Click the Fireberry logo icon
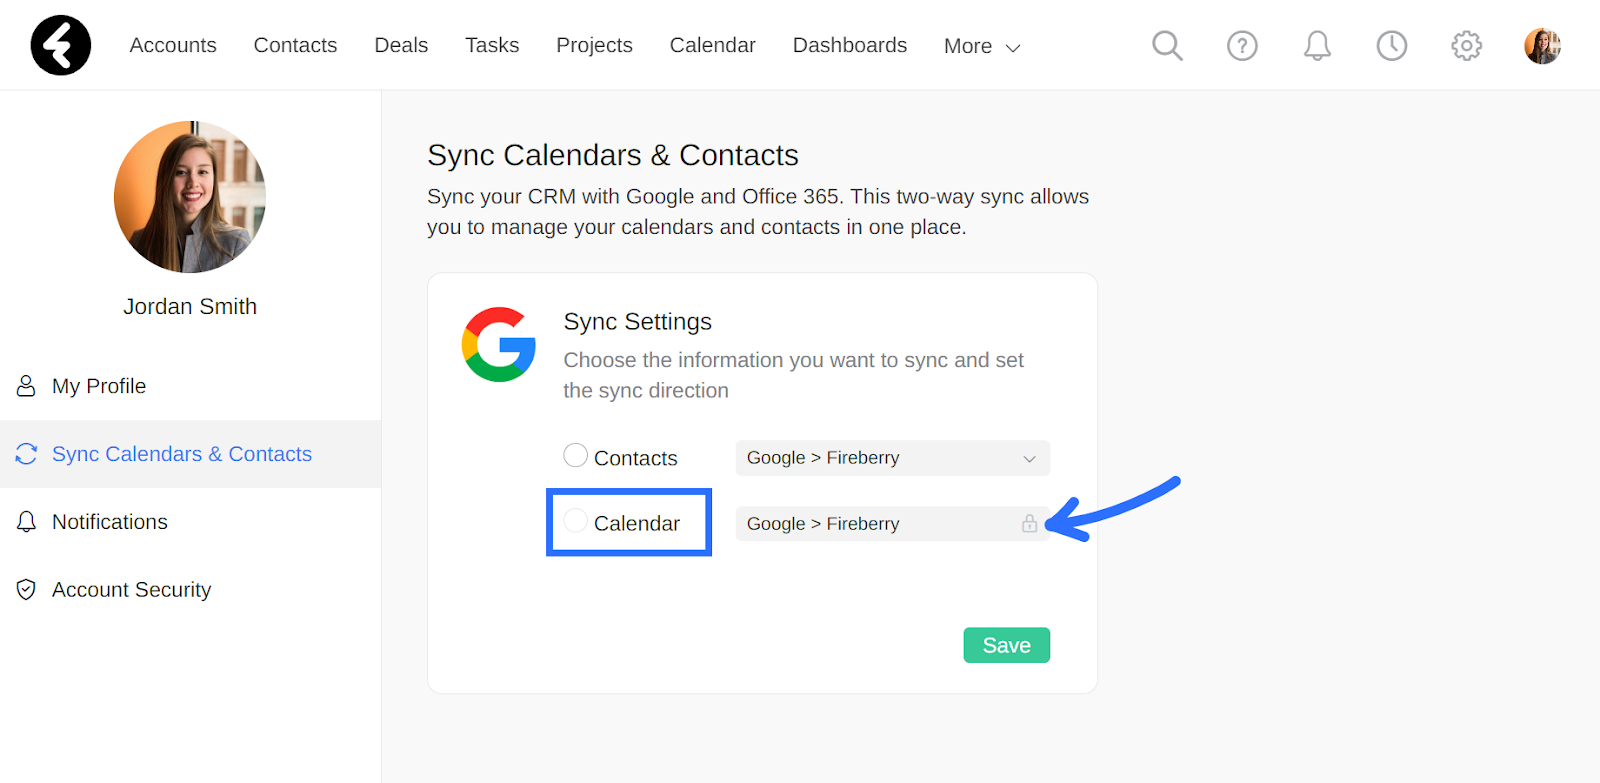This screenshot has width=1600, height=783. click(x=61, y=45)
